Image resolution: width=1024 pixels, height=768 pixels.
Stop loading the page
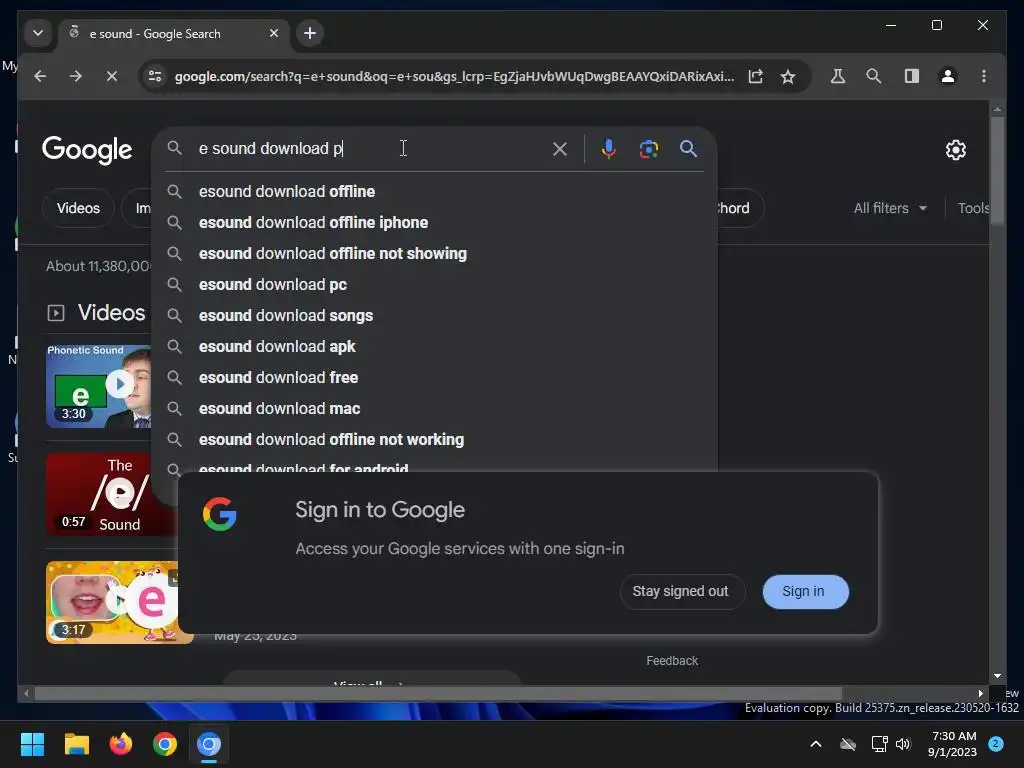(x=112, y=76)
